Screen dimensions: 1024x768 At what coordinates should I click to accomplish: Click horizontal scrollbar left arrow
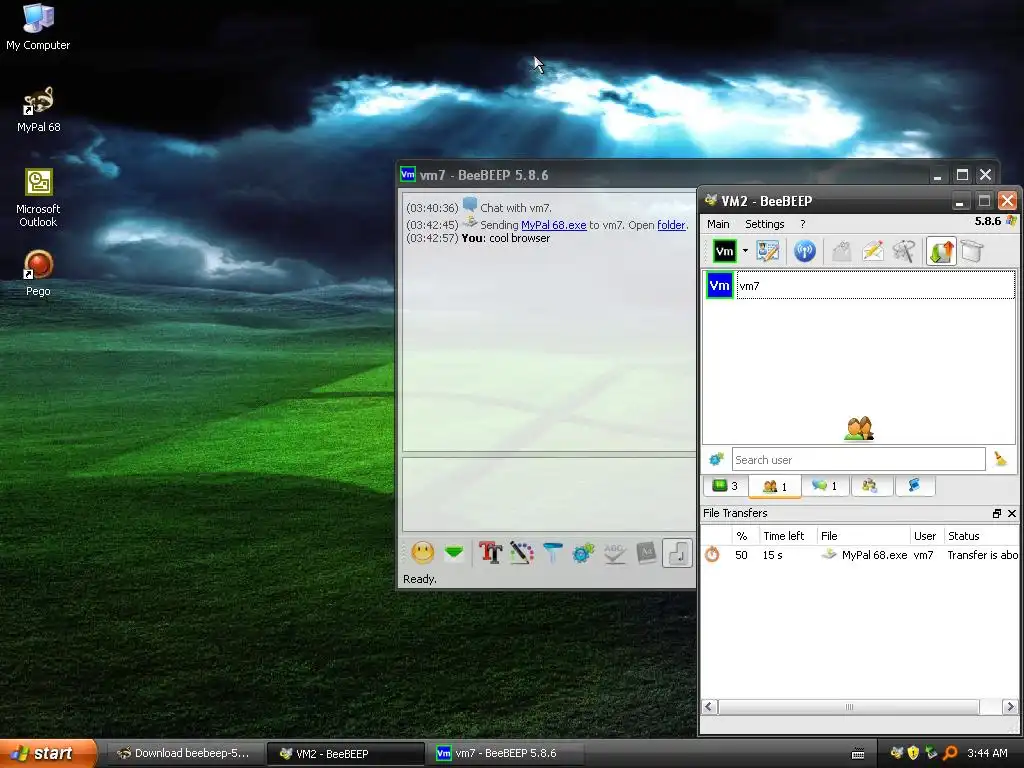pyautogui.click(x=709, y=707)
